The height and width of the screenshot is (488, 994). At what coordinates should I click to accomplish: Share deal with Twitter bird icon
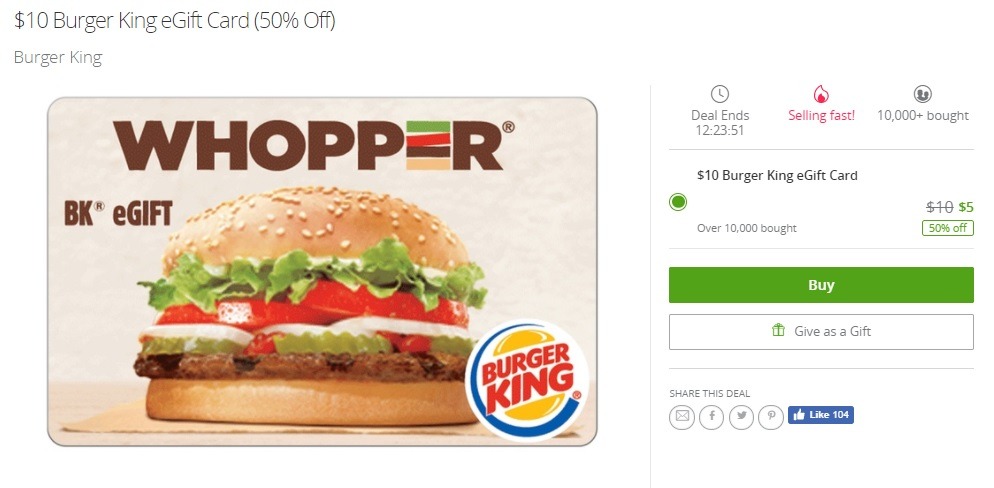click(742, 416)
